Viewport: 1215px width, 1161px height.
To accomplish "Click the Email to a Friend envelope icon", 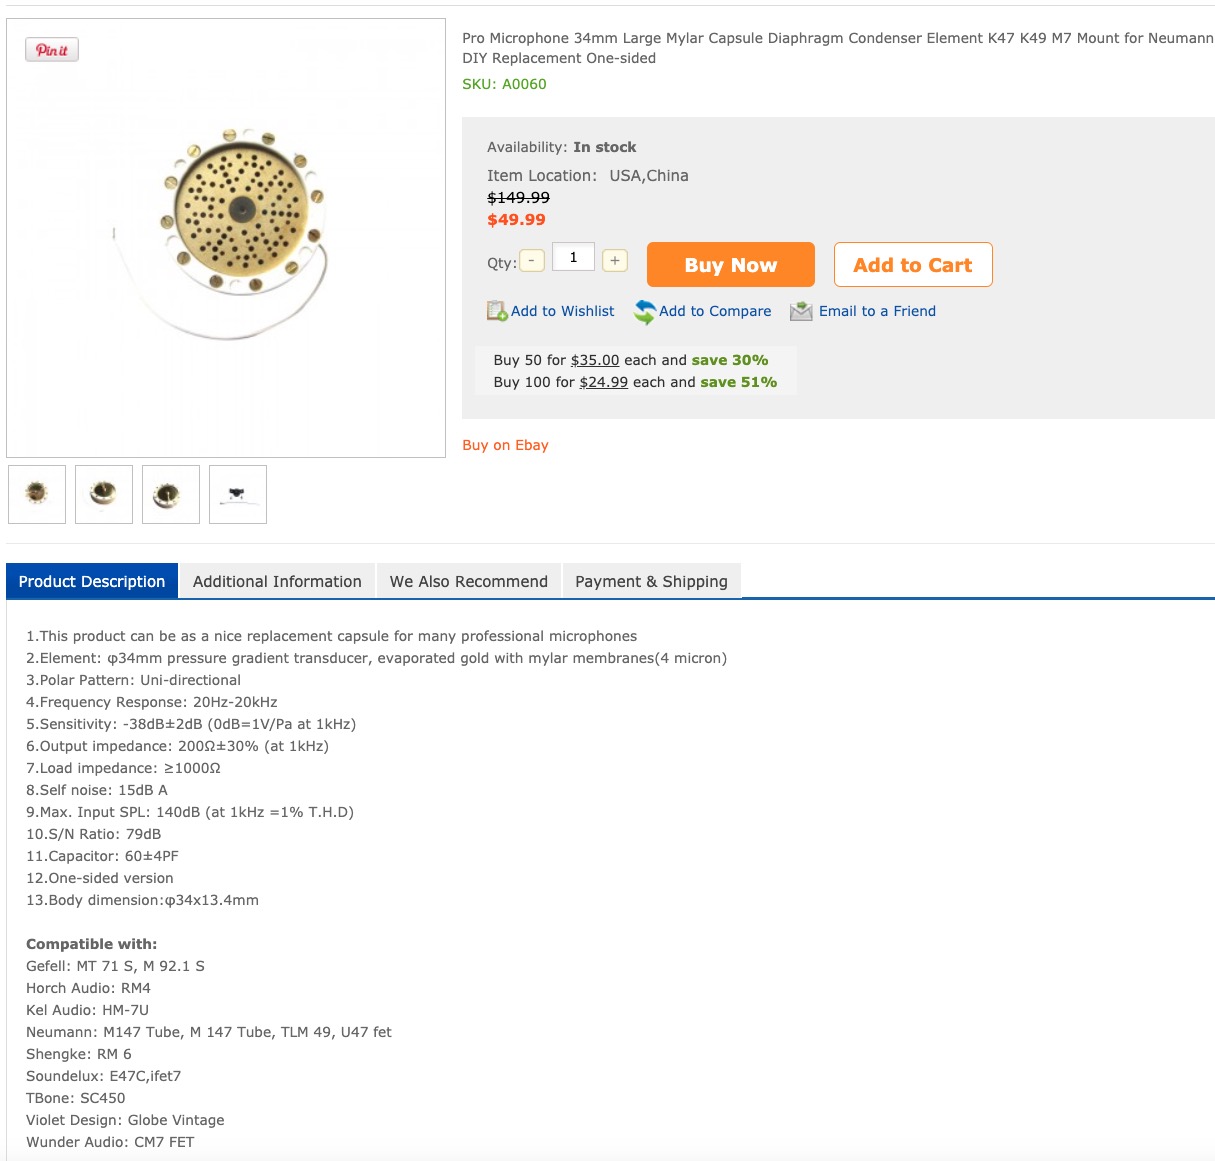I will 801,311.
